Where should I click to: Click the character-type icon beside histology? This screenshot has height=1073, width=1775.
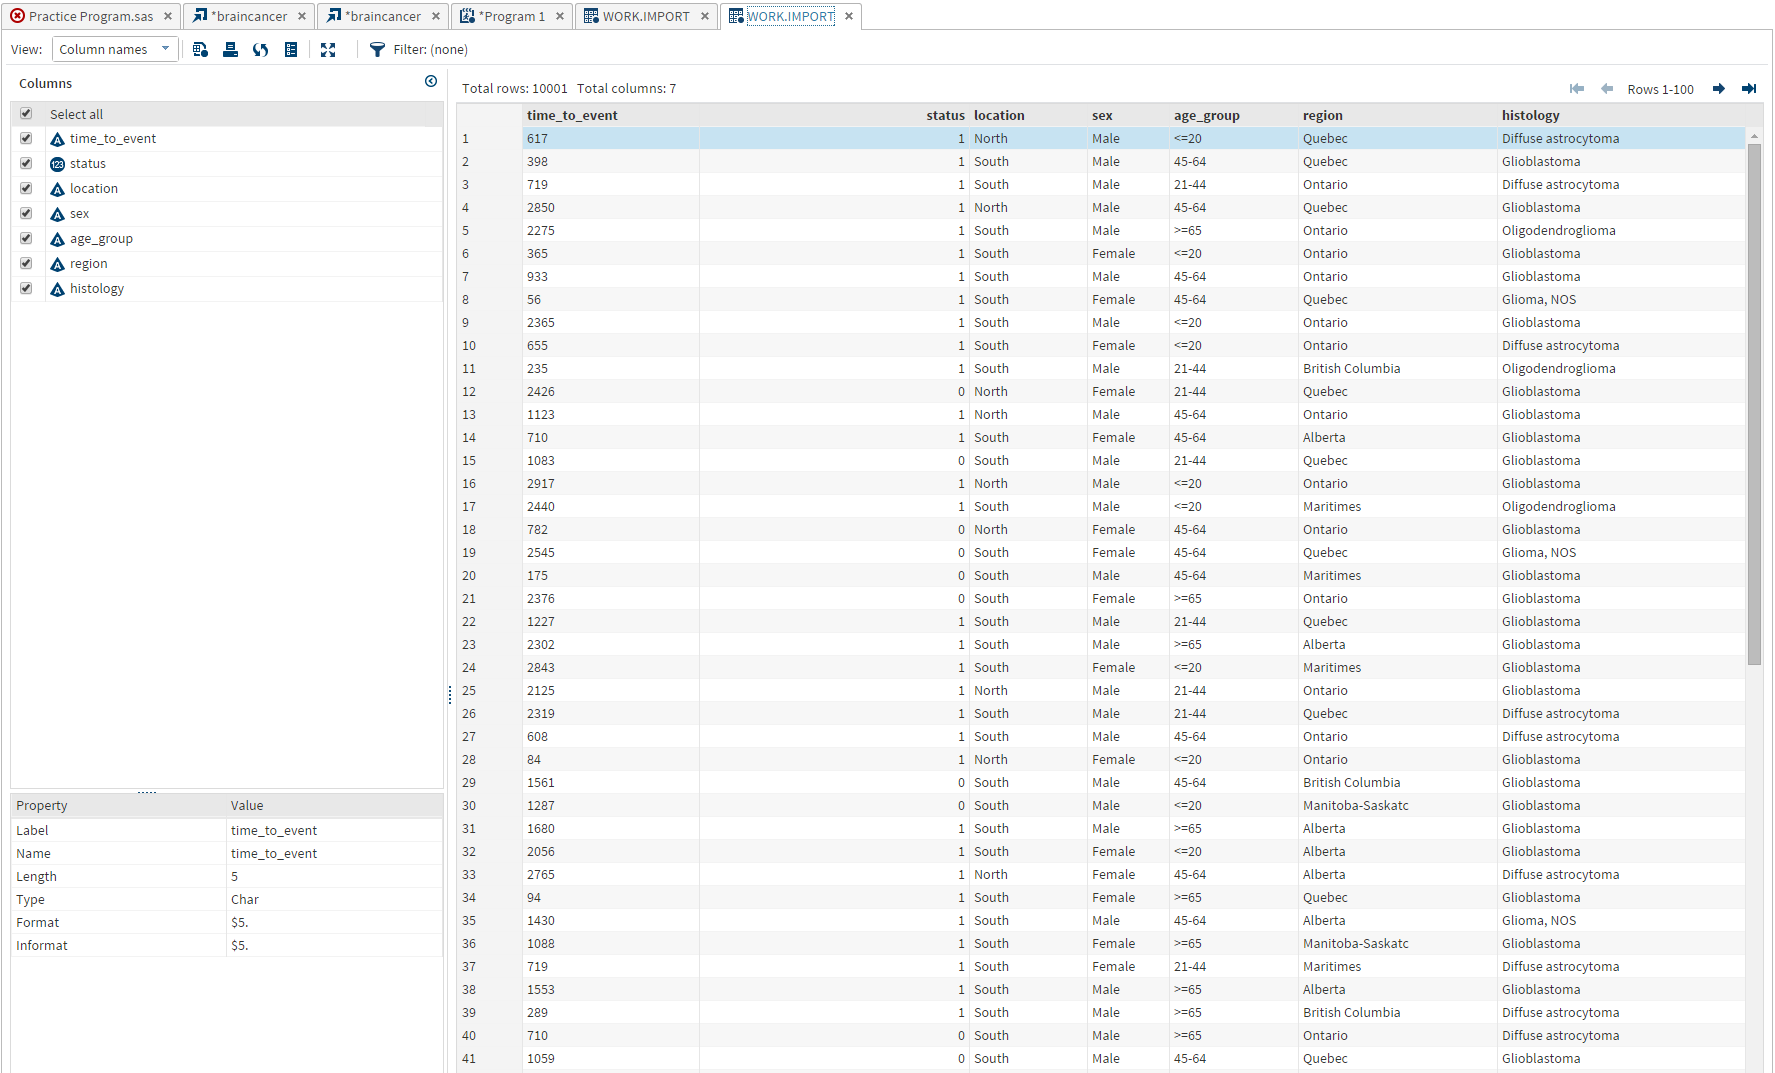click(57, 289)
